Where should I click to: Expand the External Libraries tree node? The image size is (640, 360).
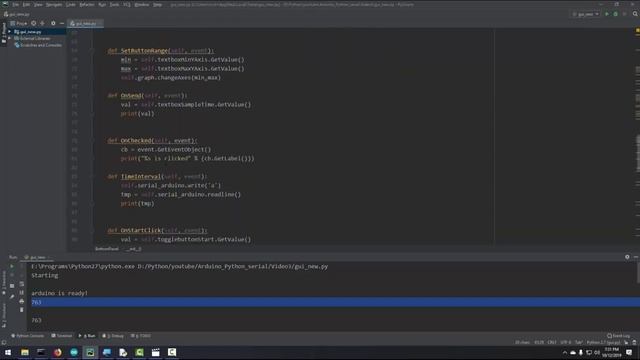coord(9,38)
